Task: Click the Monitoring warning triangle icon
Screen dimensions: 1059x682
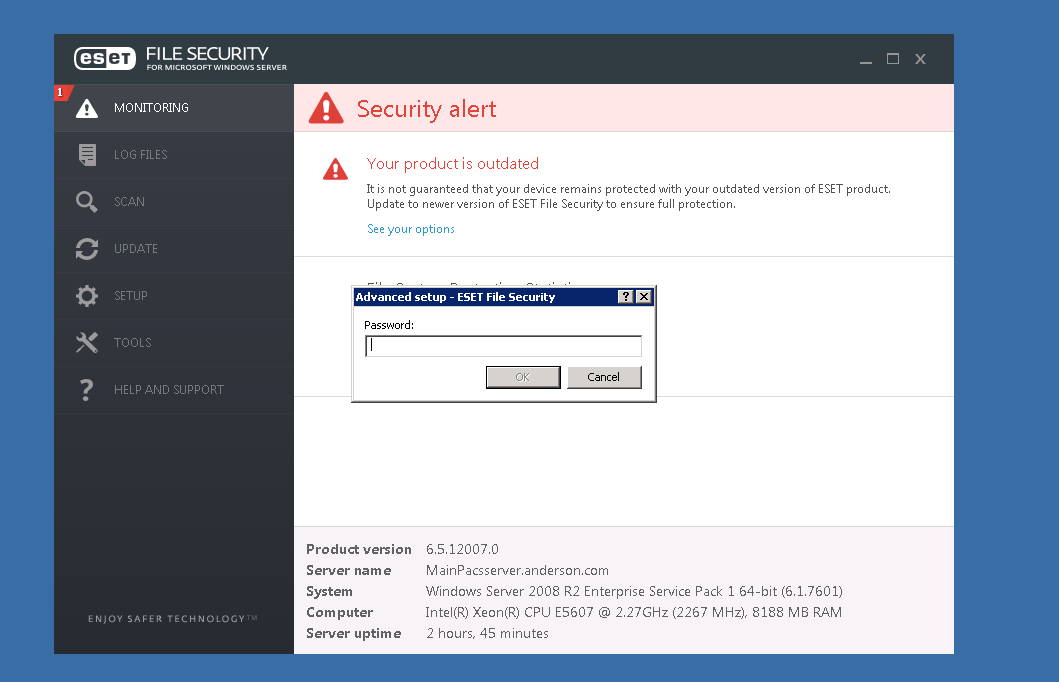Action: coord(86,108)
